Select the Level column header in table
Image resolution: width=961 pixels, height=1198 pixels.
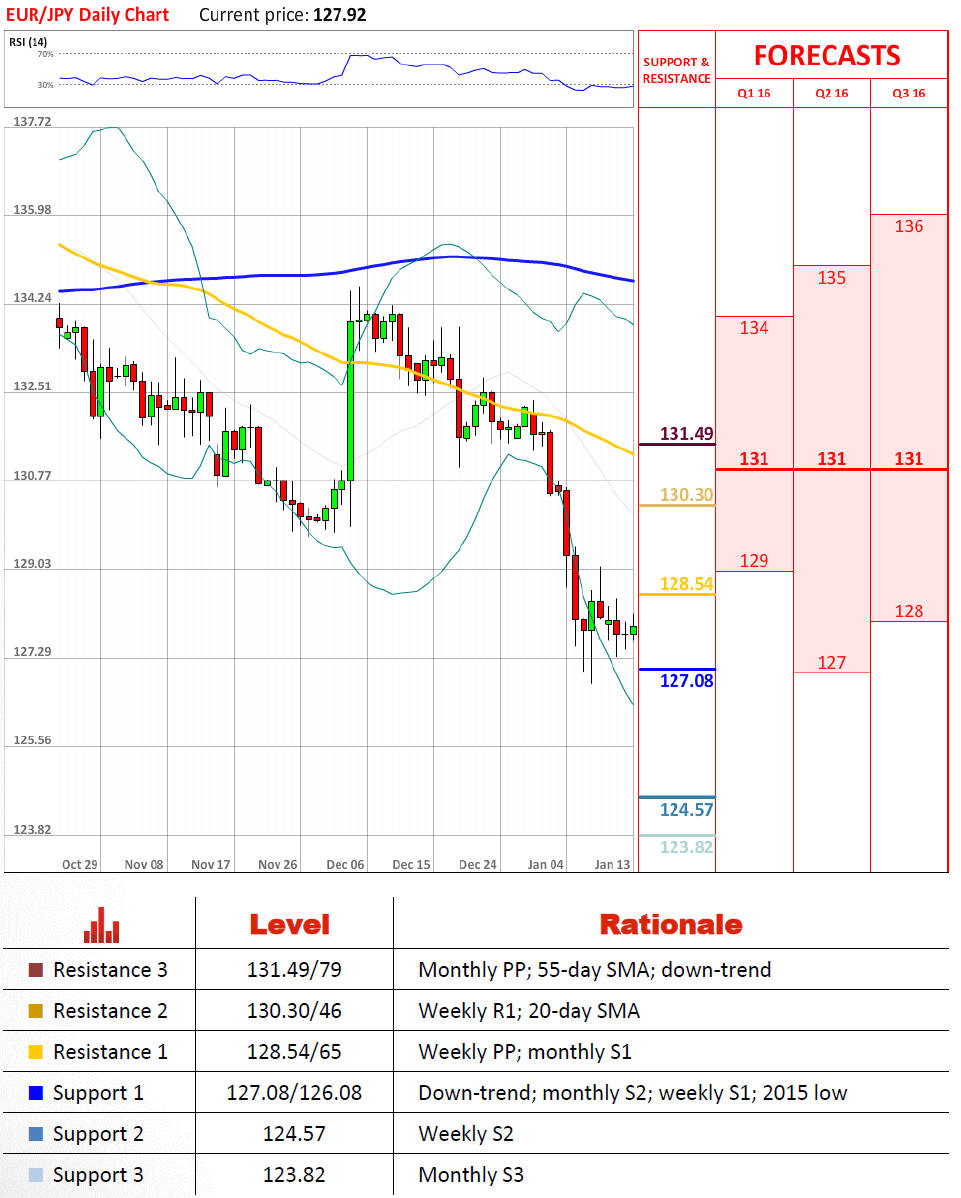pos(289,924)
